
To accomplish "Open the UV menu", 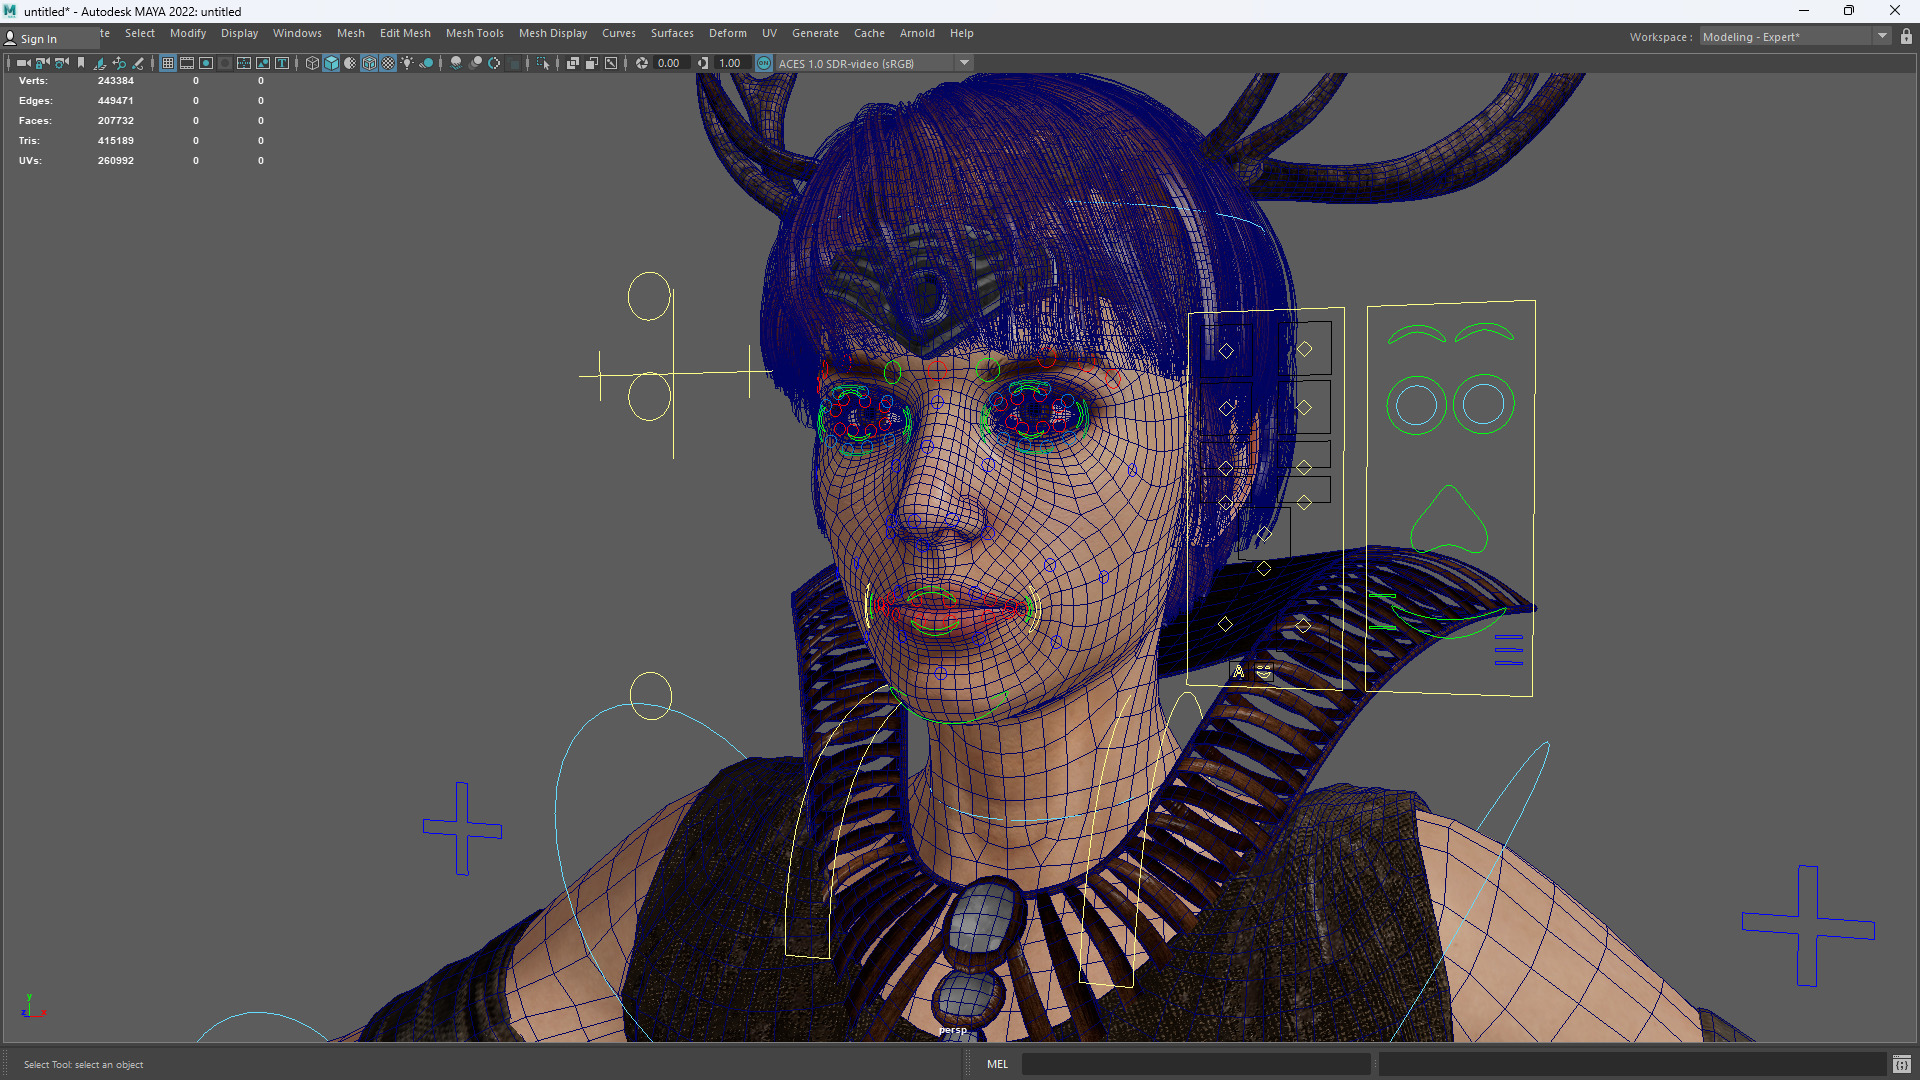I will pos(769,33).
